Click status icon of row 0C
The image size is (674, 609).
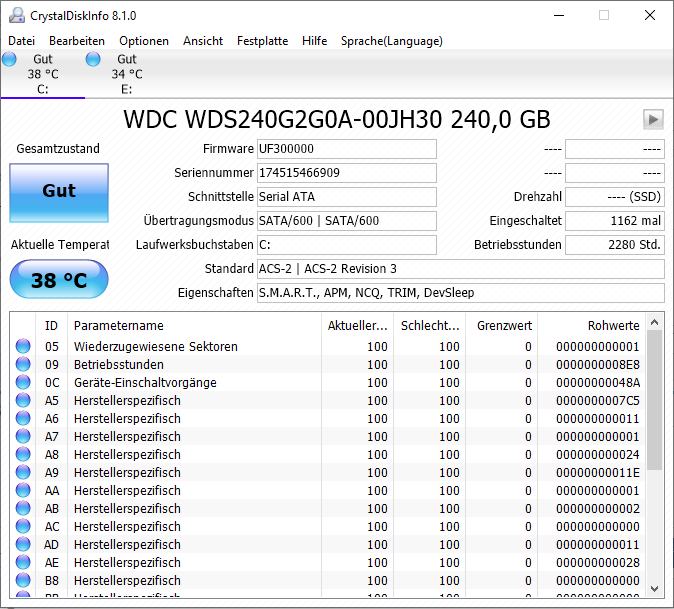click(x=23, y=383)
